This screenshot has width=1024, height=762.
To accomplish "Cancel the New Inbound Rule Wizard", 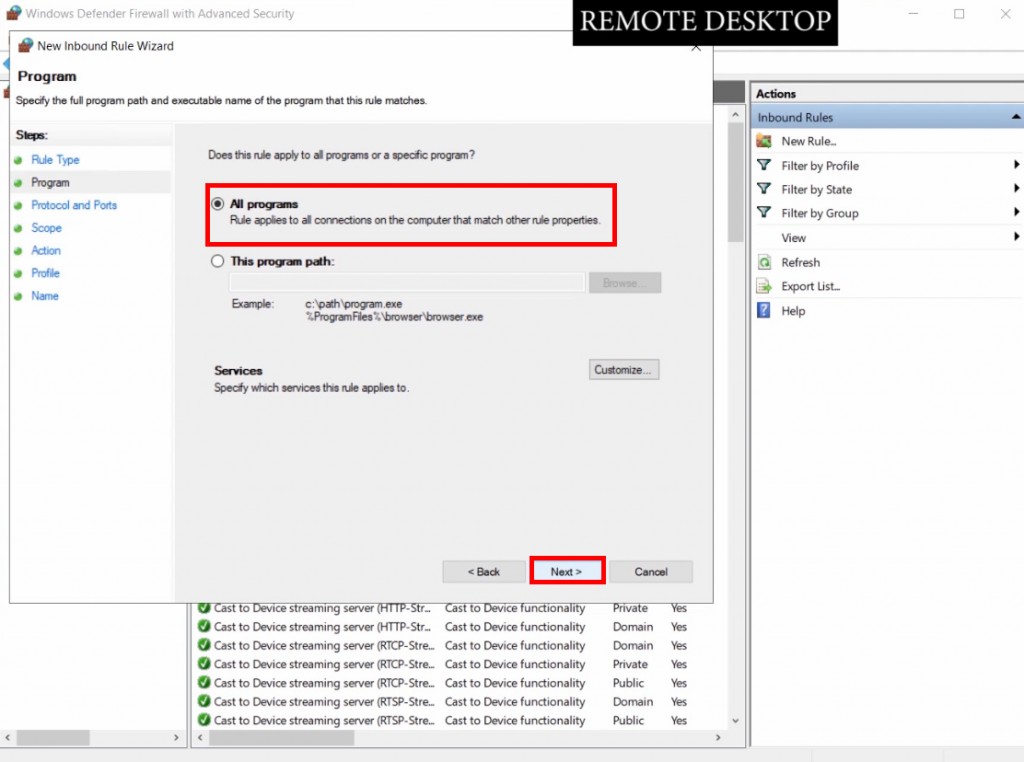I will (651, 571).
